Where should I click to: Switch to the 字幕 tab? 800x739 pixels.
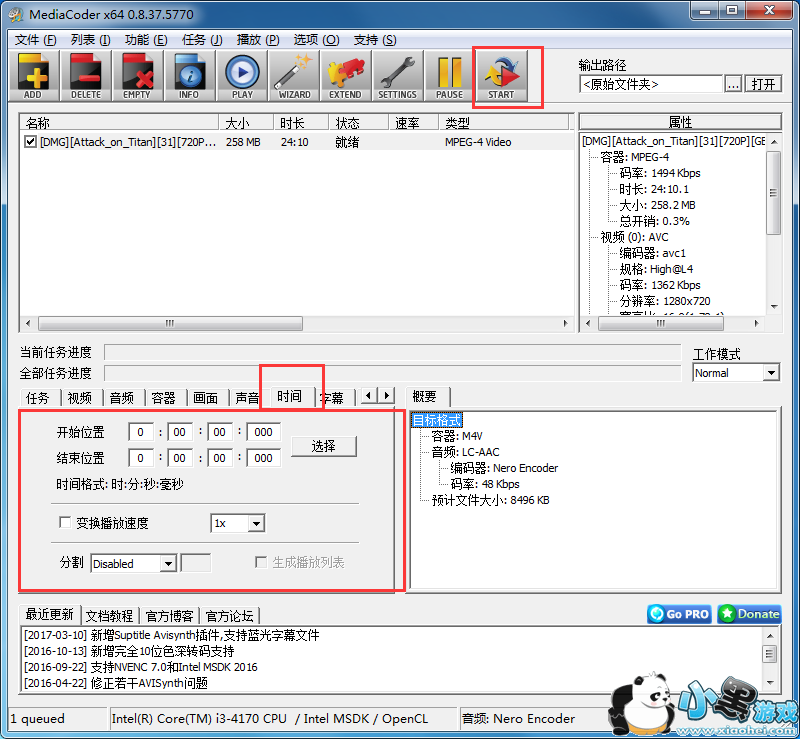333,396
